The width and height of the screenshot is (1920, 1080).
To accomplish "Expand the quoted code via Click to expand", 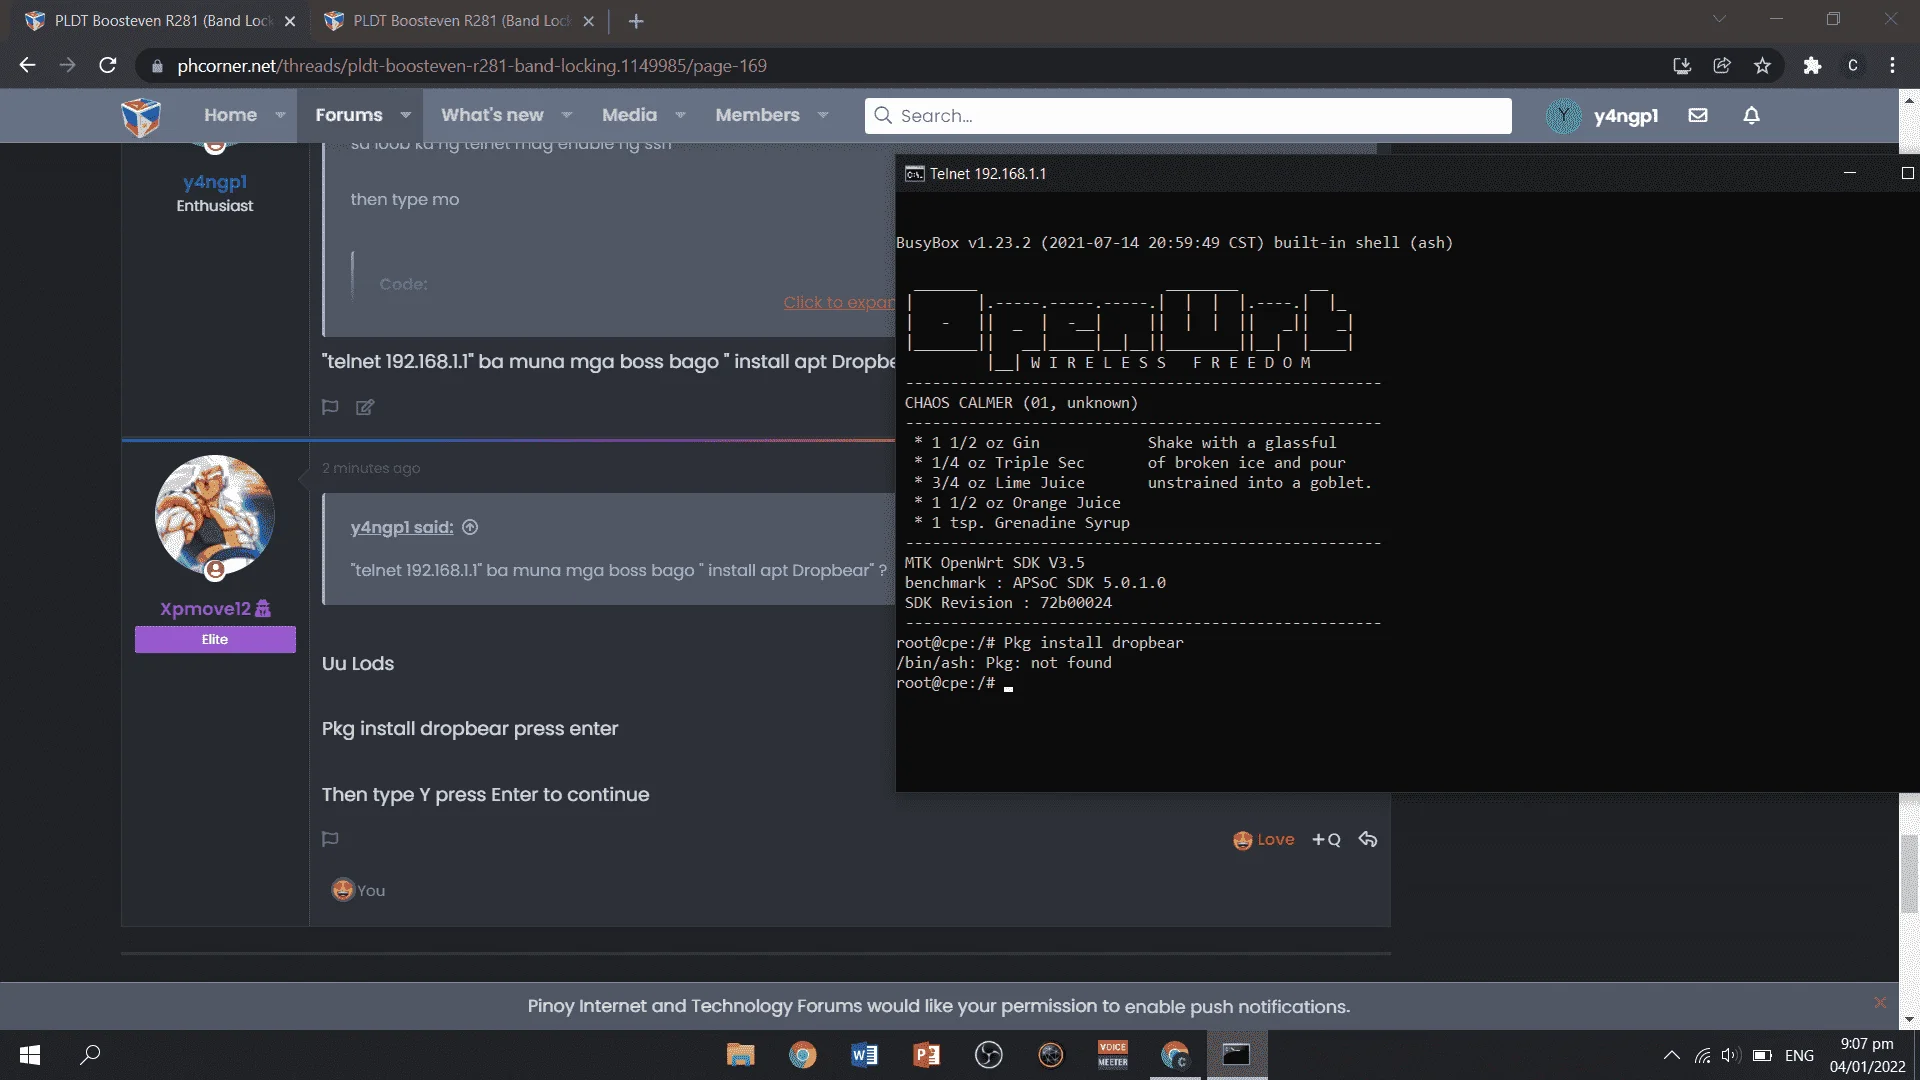I will pos(838,303).
